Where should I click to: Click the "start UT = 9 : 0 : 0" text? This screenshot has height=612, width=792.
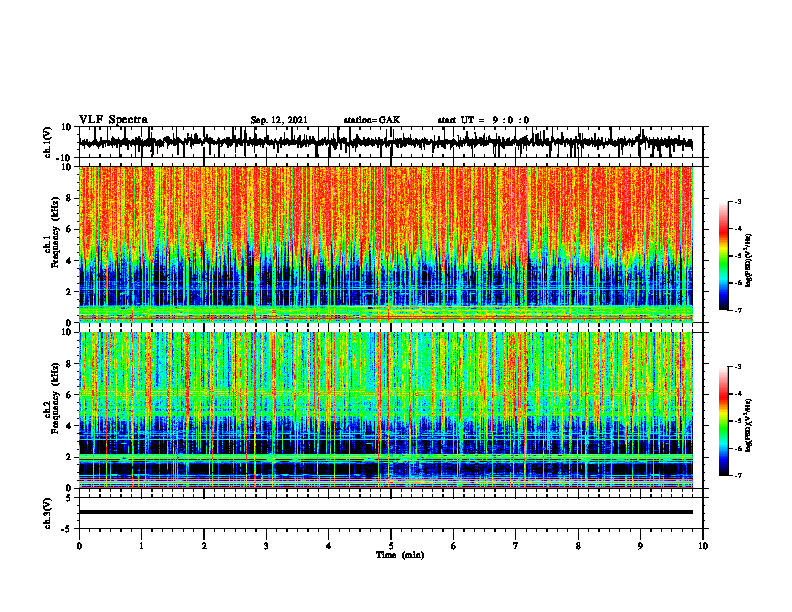(x=483, y=120)
